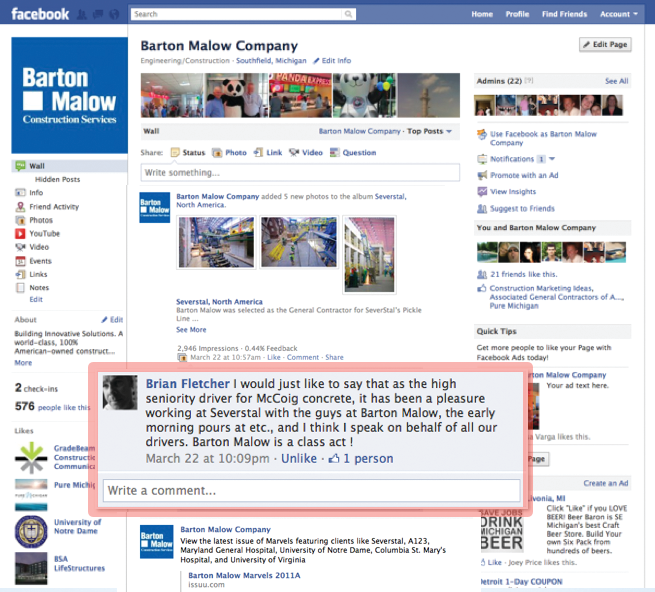Click See All admins link
655x592 pixels.
coord(617,81)
